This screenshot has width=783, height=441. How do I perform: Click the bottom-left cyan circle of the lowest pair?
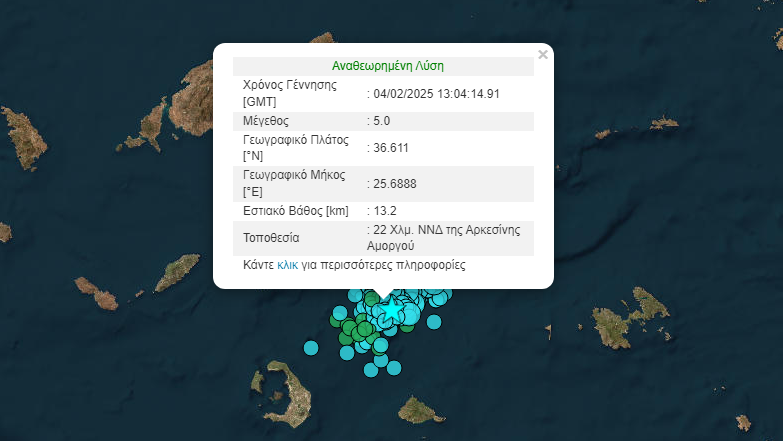point(371,369)
